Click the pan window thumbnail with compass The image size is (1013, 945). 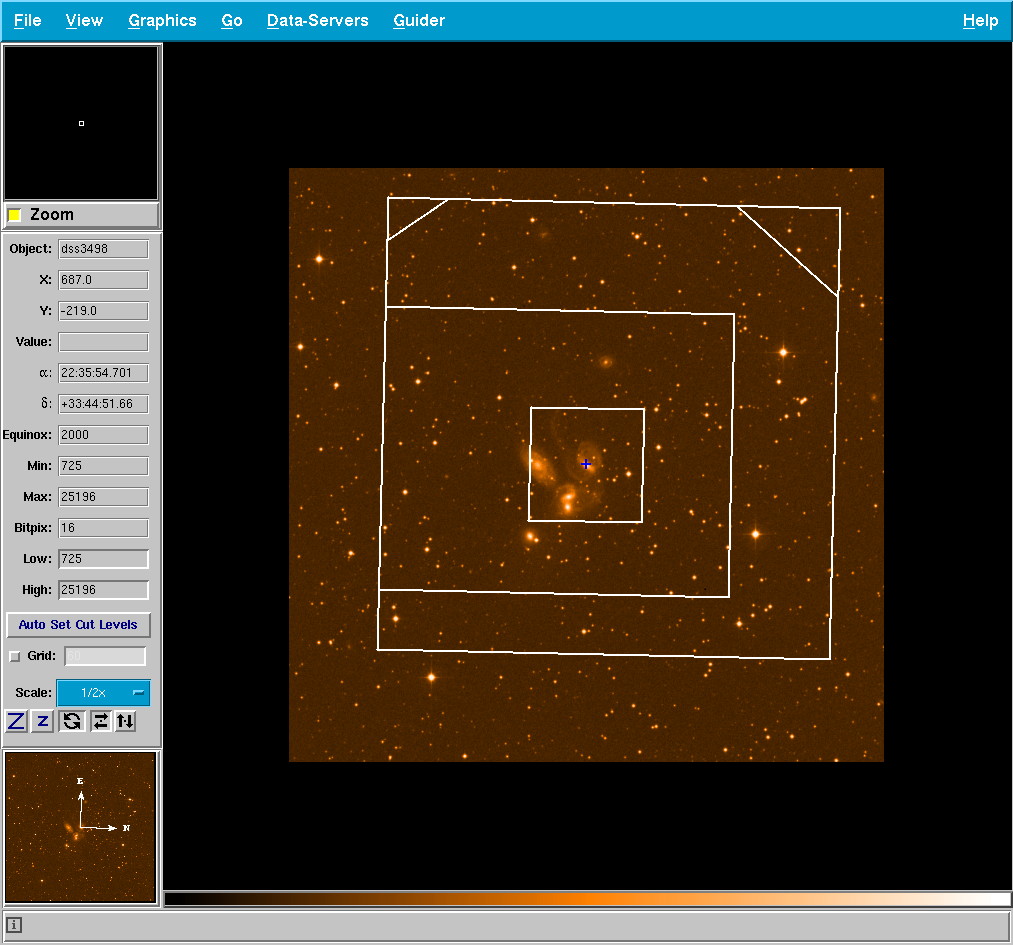click(81, 827)
